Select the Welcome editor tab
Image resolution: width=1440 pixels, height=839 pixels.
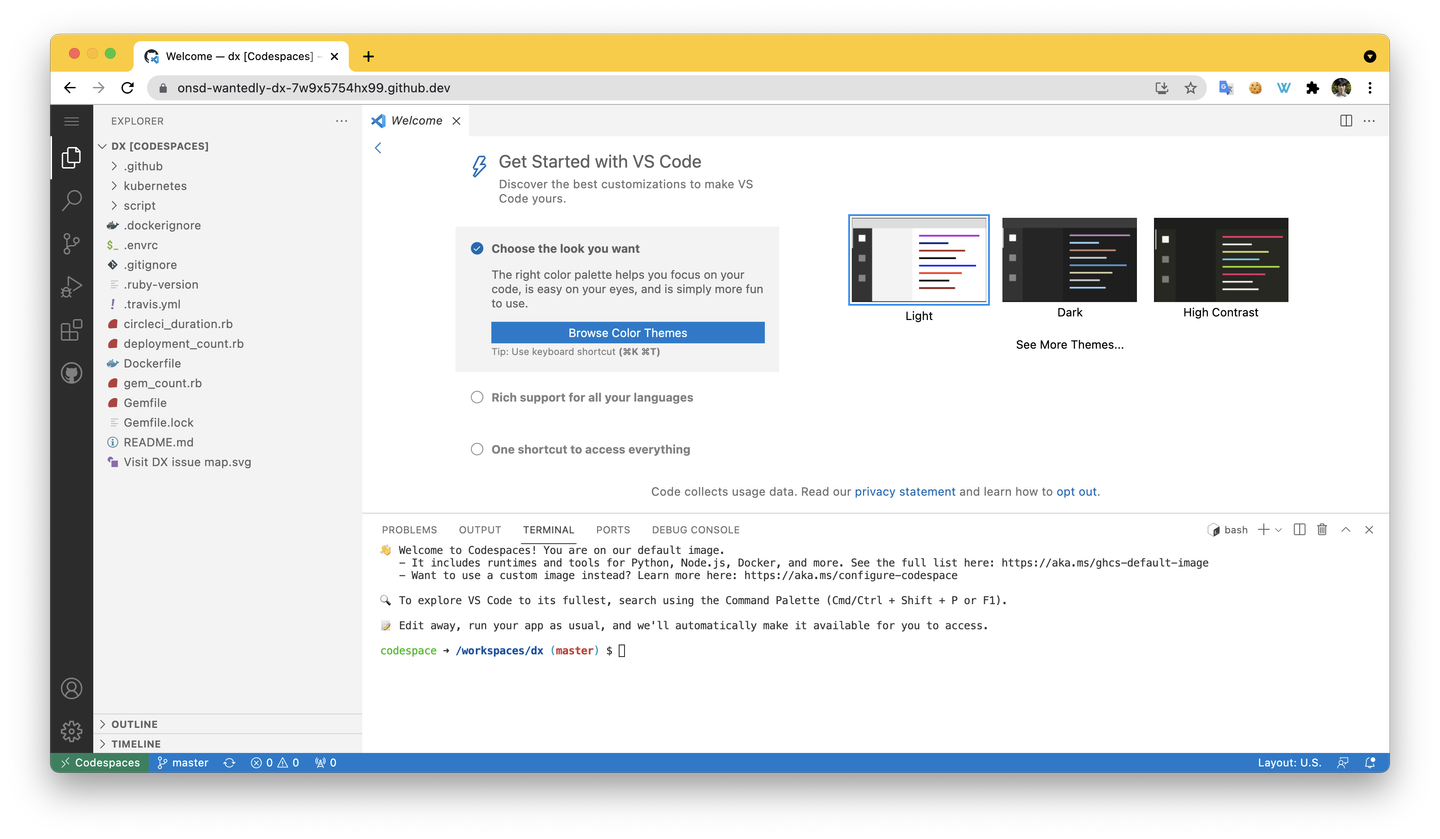coord(416,121)
